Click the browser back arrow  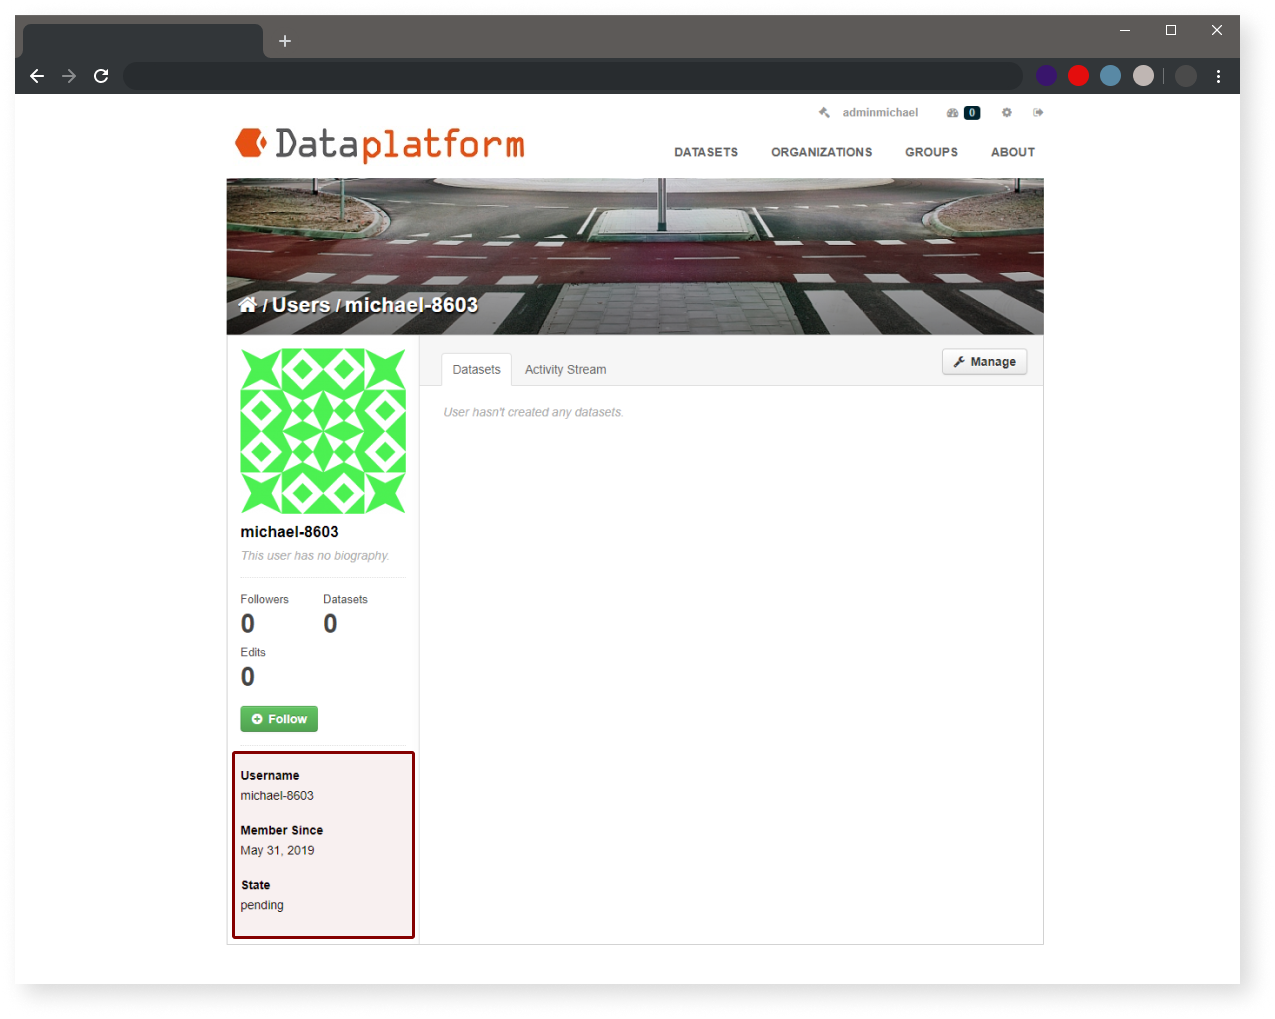(x=37, y=76)
